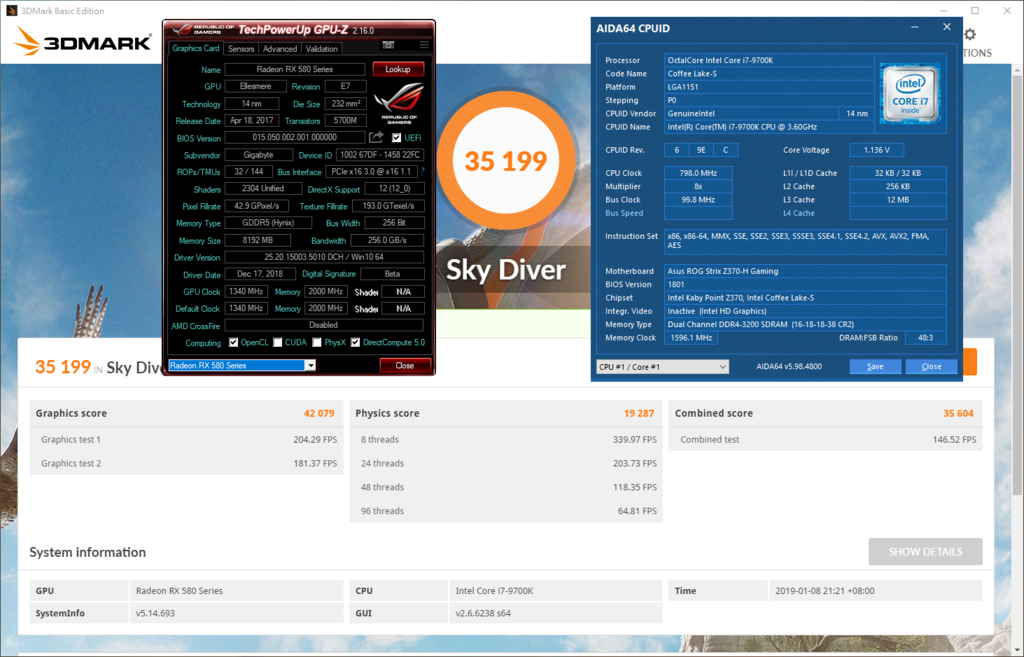Click the Physics score value 19 287
The image size is (1024, 657).
639,413
